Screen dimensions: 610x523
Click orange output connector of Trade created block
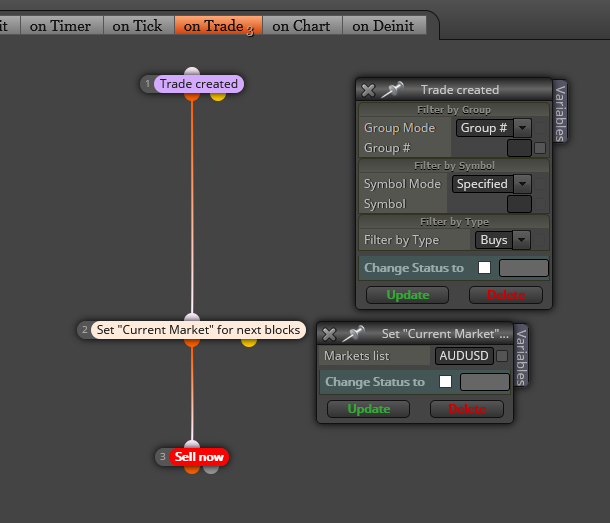192,96
